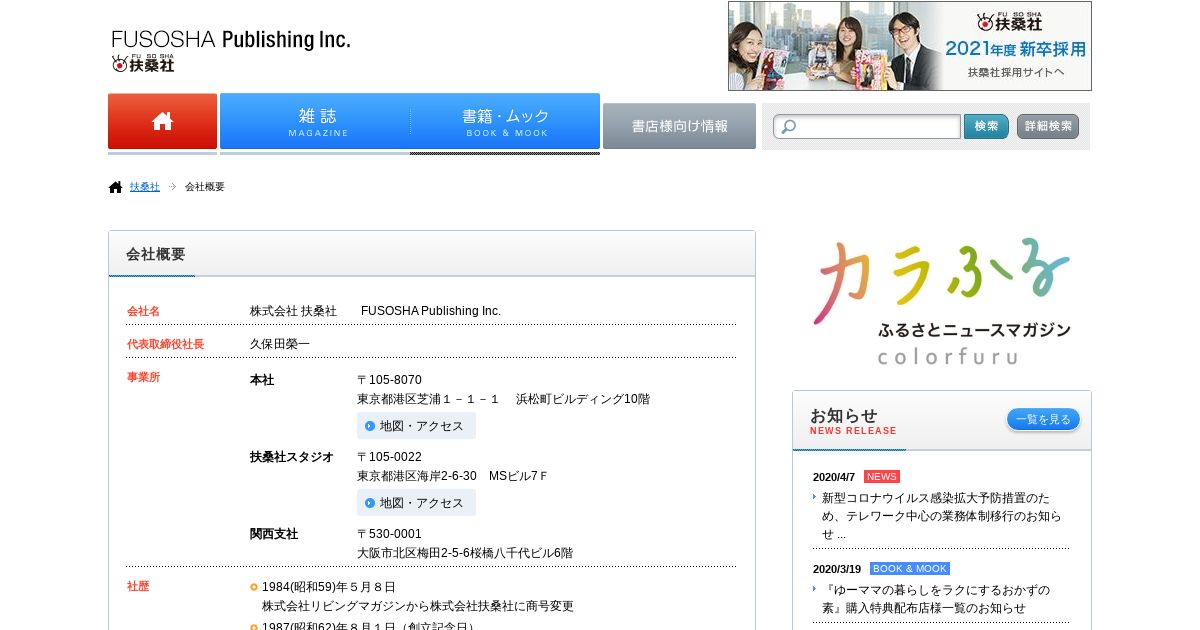Click the address 東京都港区海岸2-6-30 MSビル7F
Screen dimensions: 1200x630
(x=452, y=476)
